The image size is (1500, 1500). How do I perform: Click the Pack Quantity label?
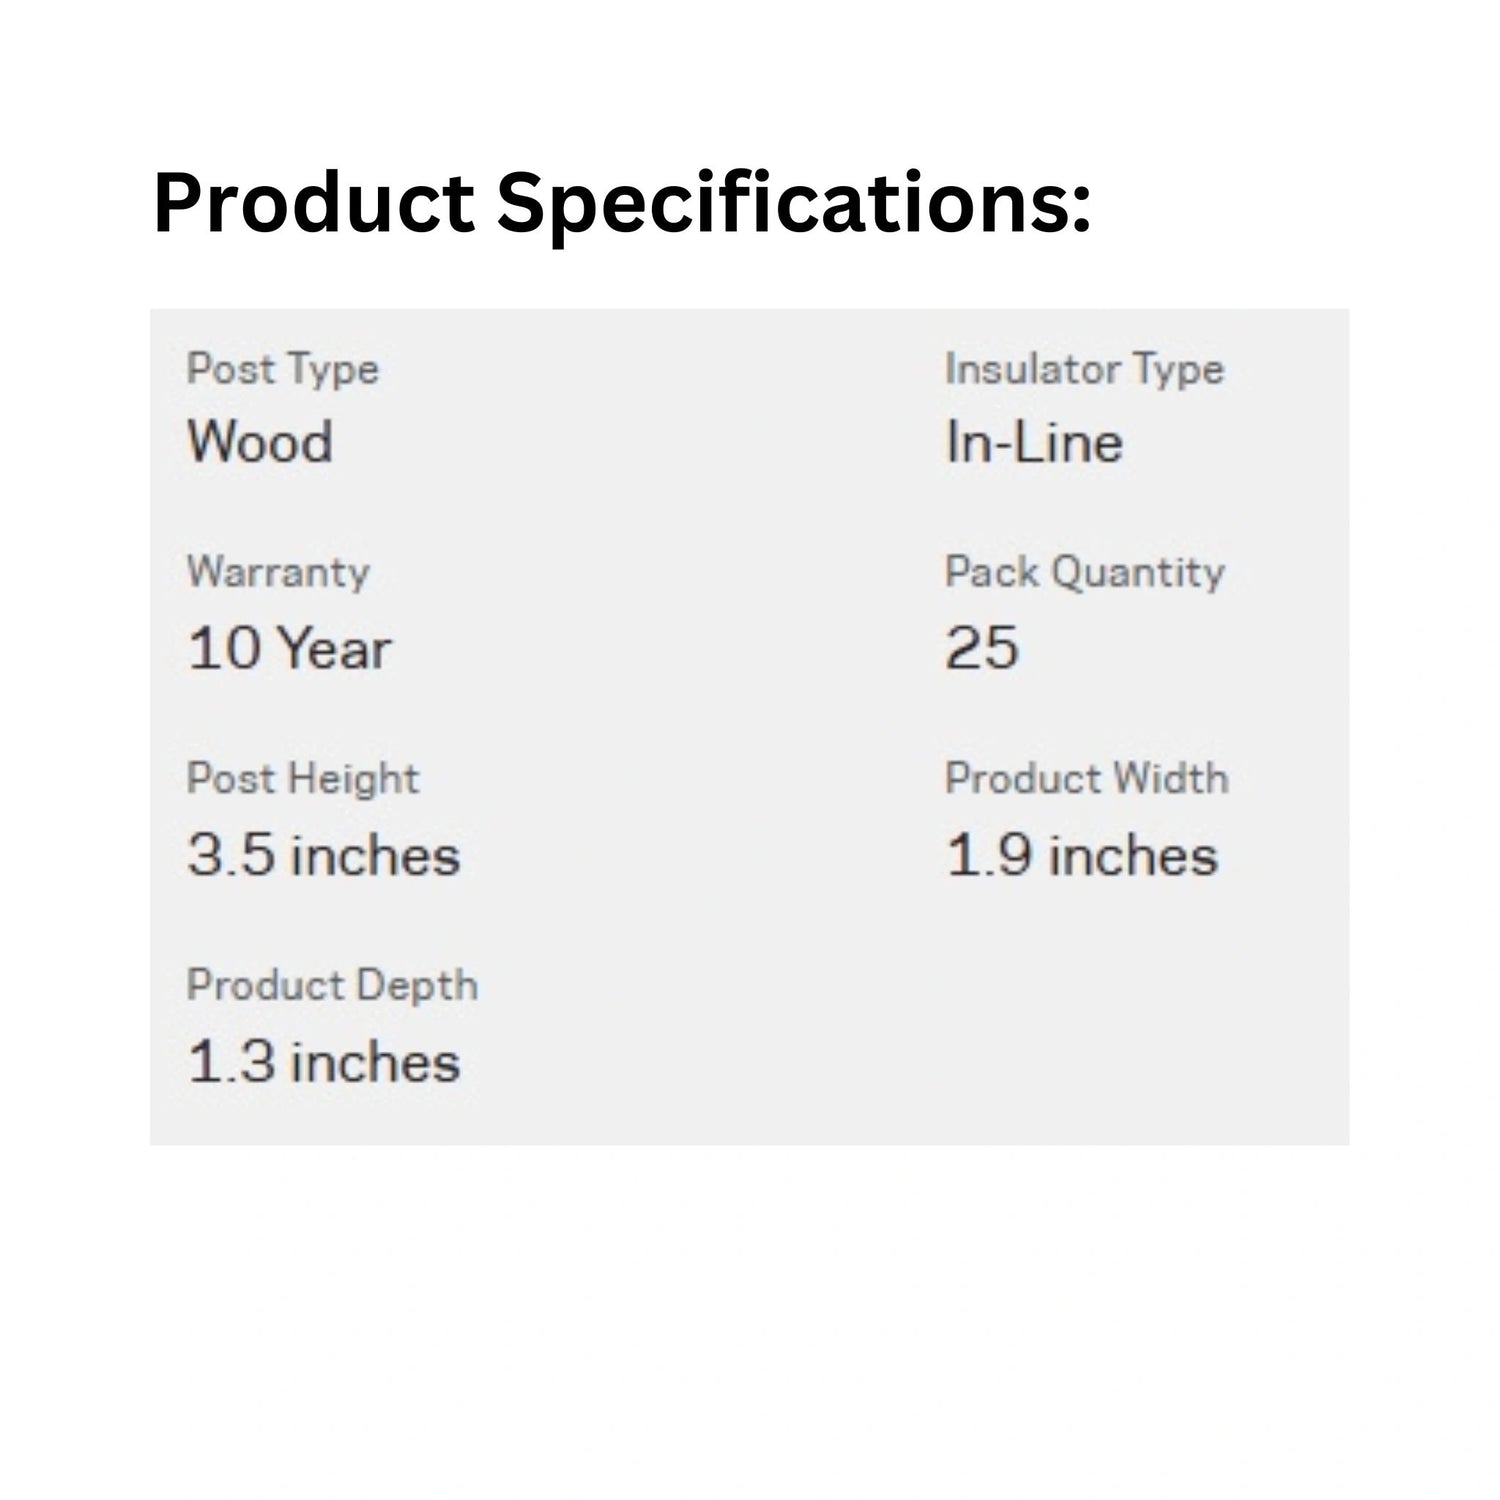pos(1084,573)
